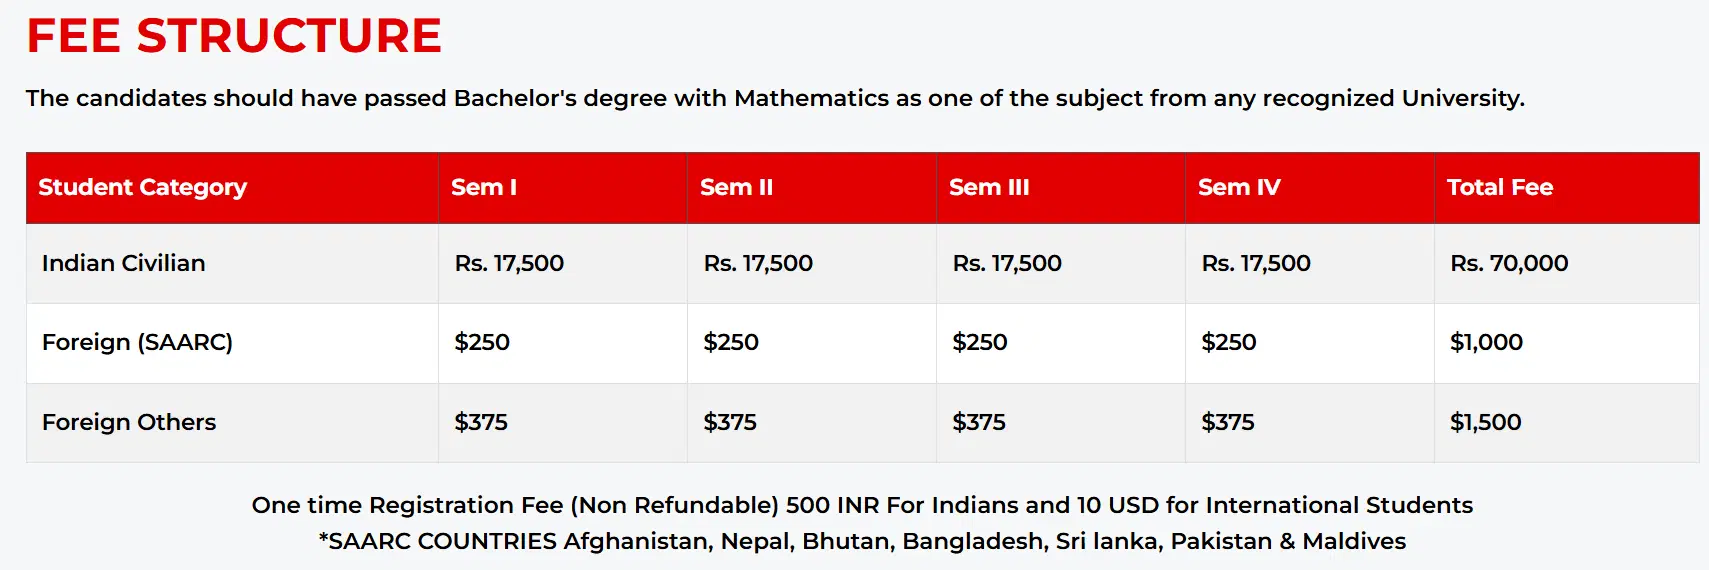Viewport: 1709px width, 570px height.
Task: Click the FEE STRUCTURE heading
Action: [234, 37]
